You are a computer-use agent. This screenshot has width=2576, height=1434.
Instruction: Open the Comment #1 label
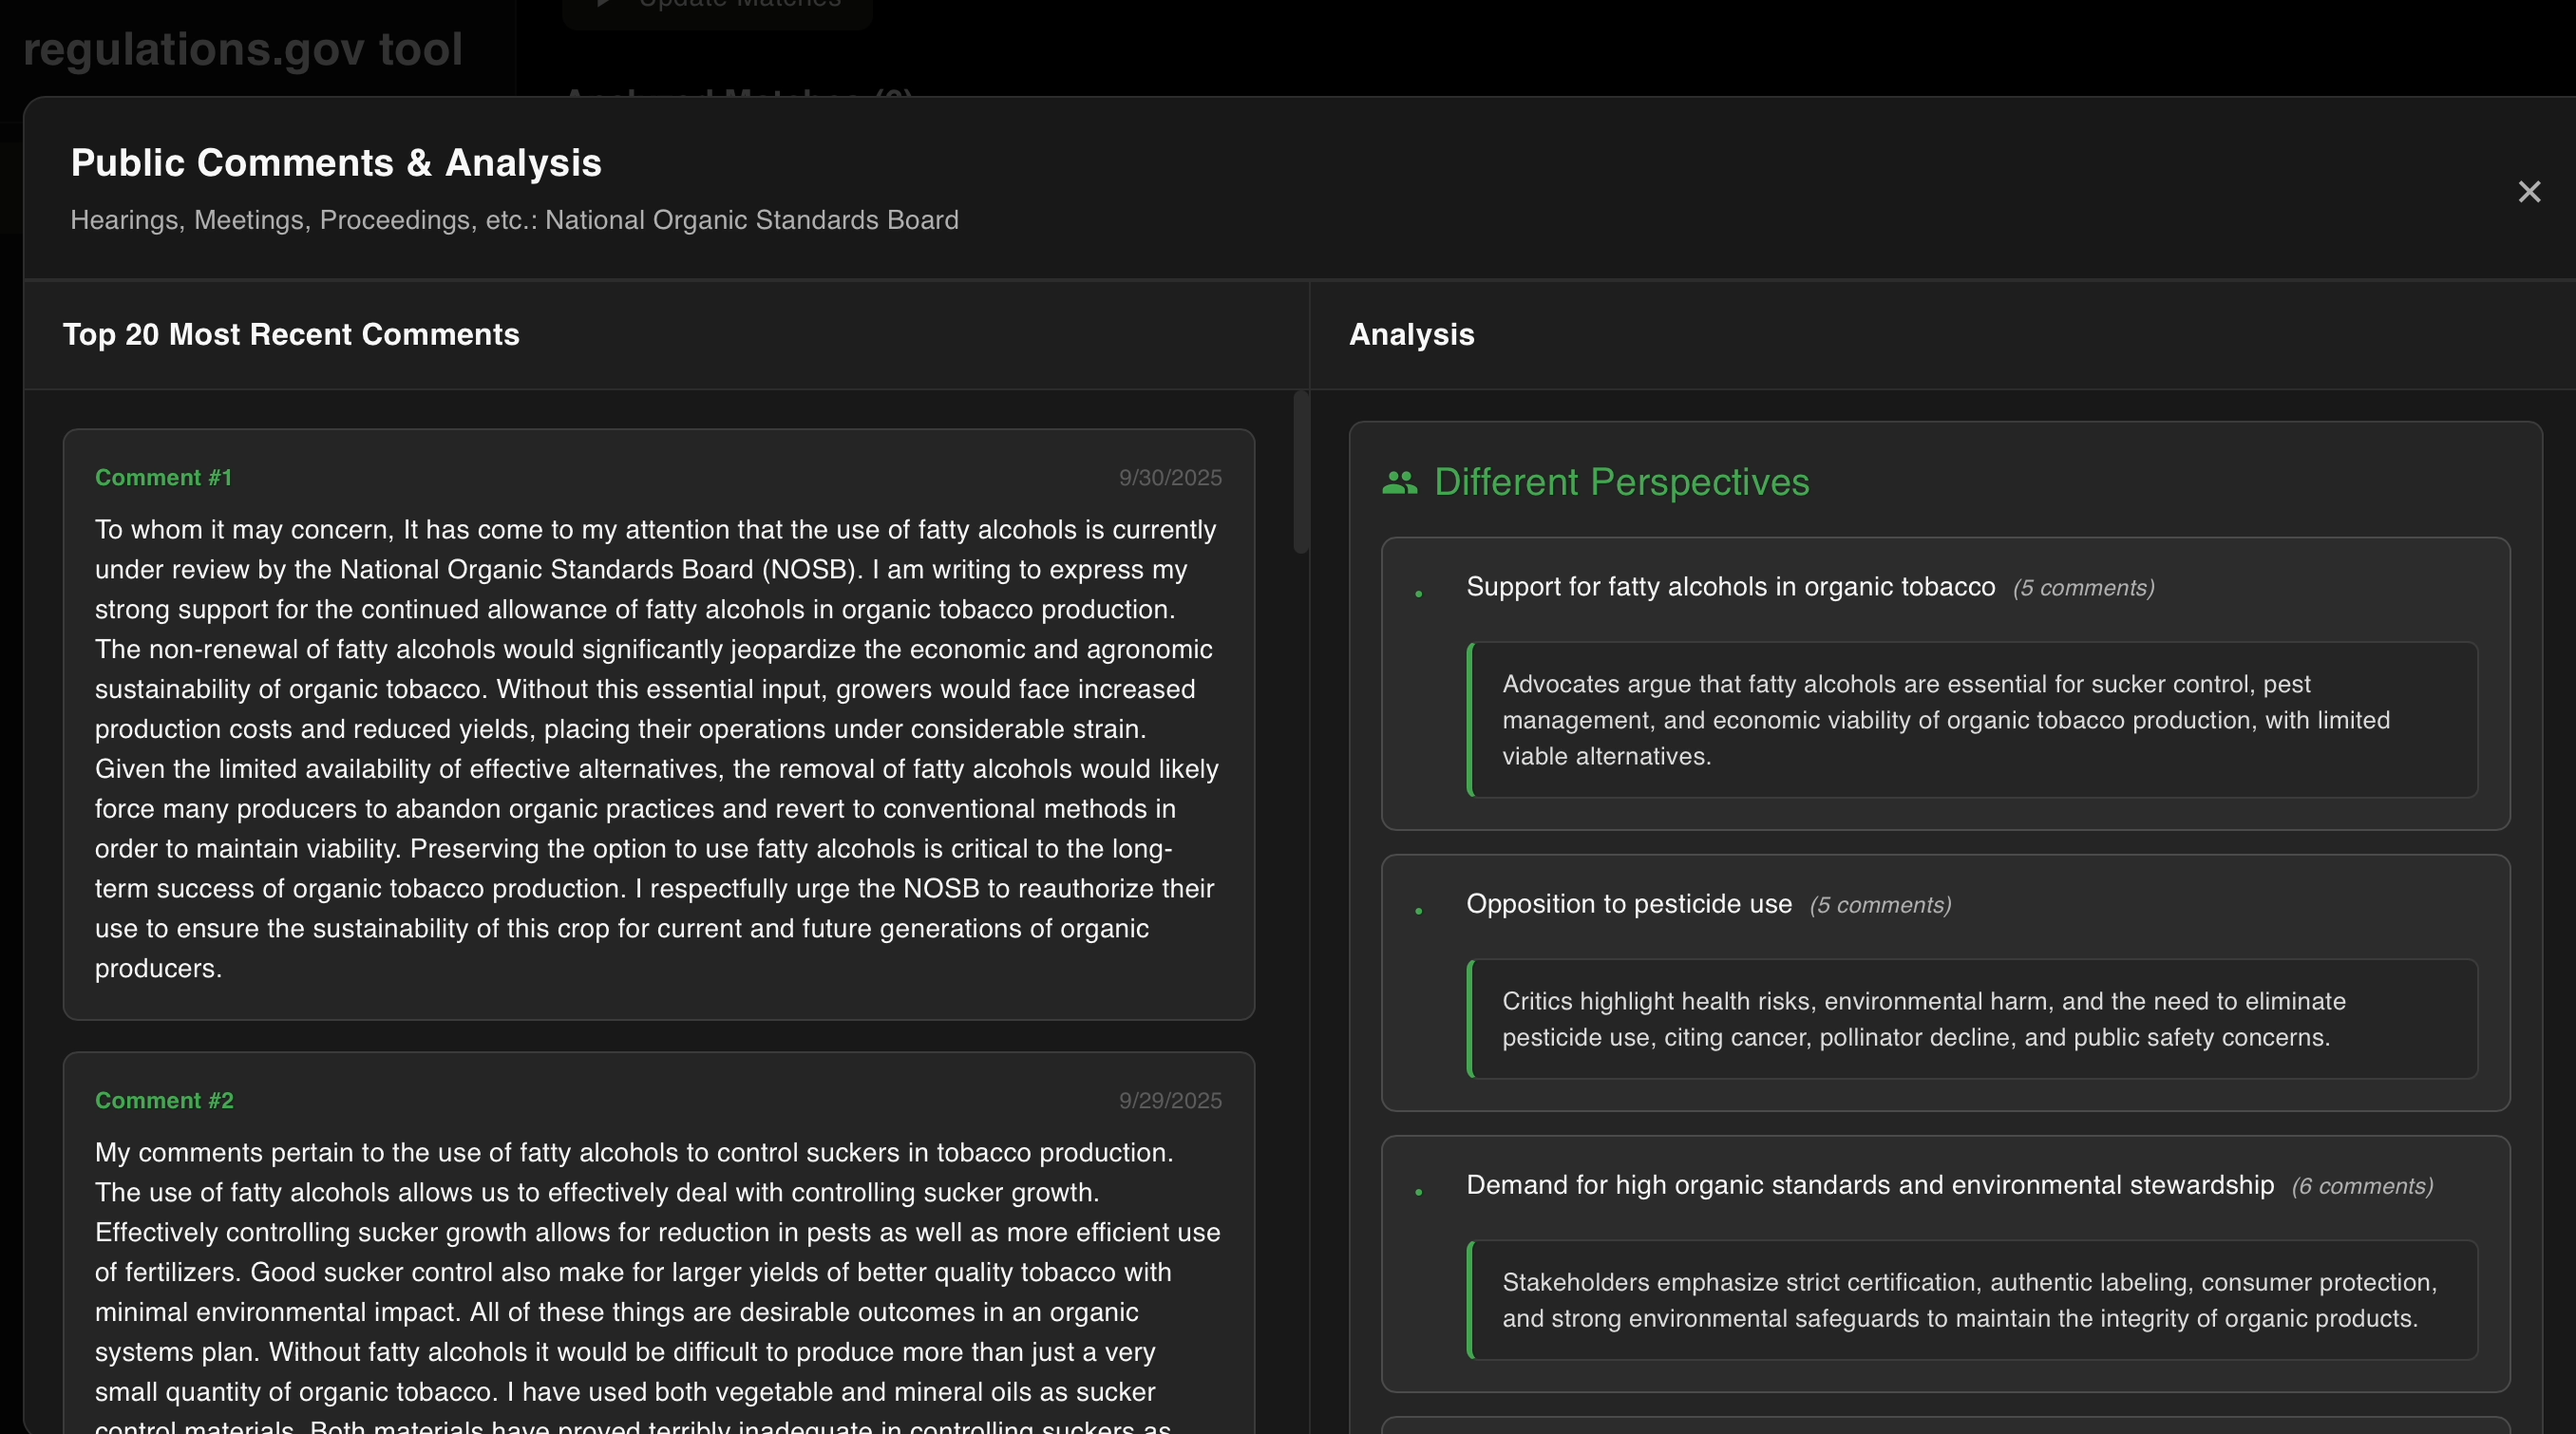163,478
